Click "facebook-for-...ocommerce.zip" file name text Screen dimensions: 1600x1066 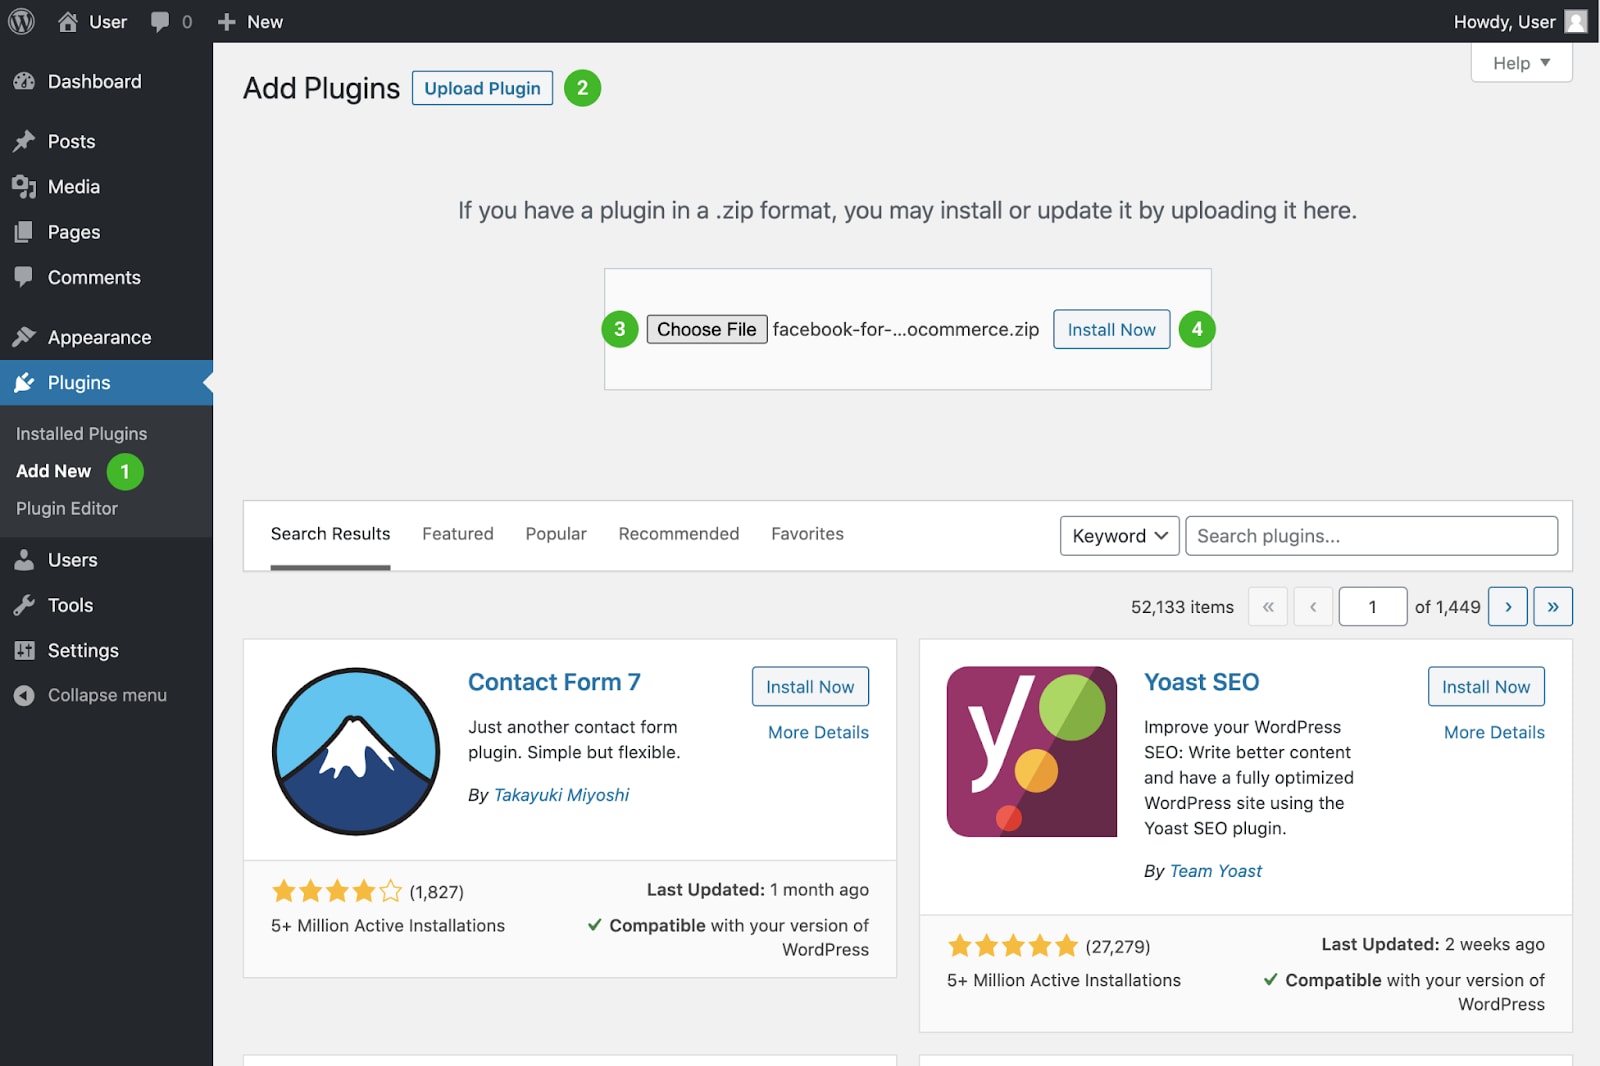pos(906,329)
